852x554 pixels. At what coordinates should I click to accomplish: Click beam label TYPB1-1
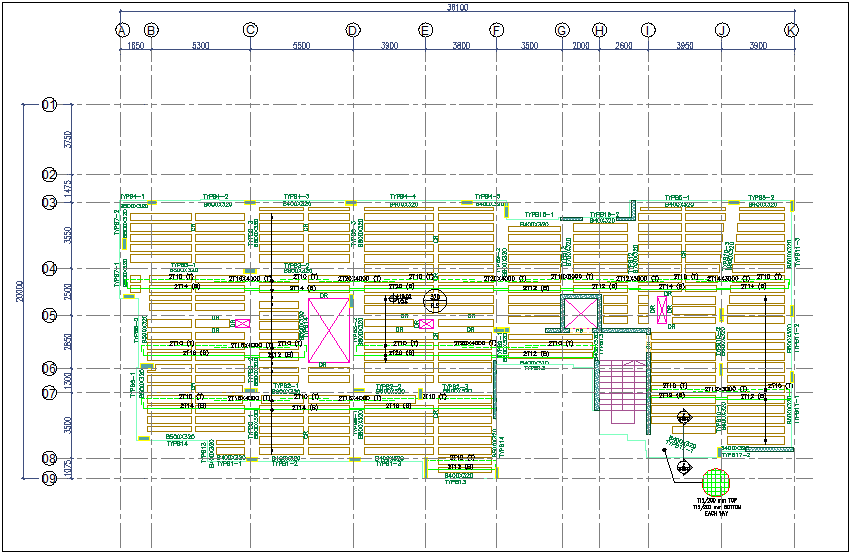(229, 464)
